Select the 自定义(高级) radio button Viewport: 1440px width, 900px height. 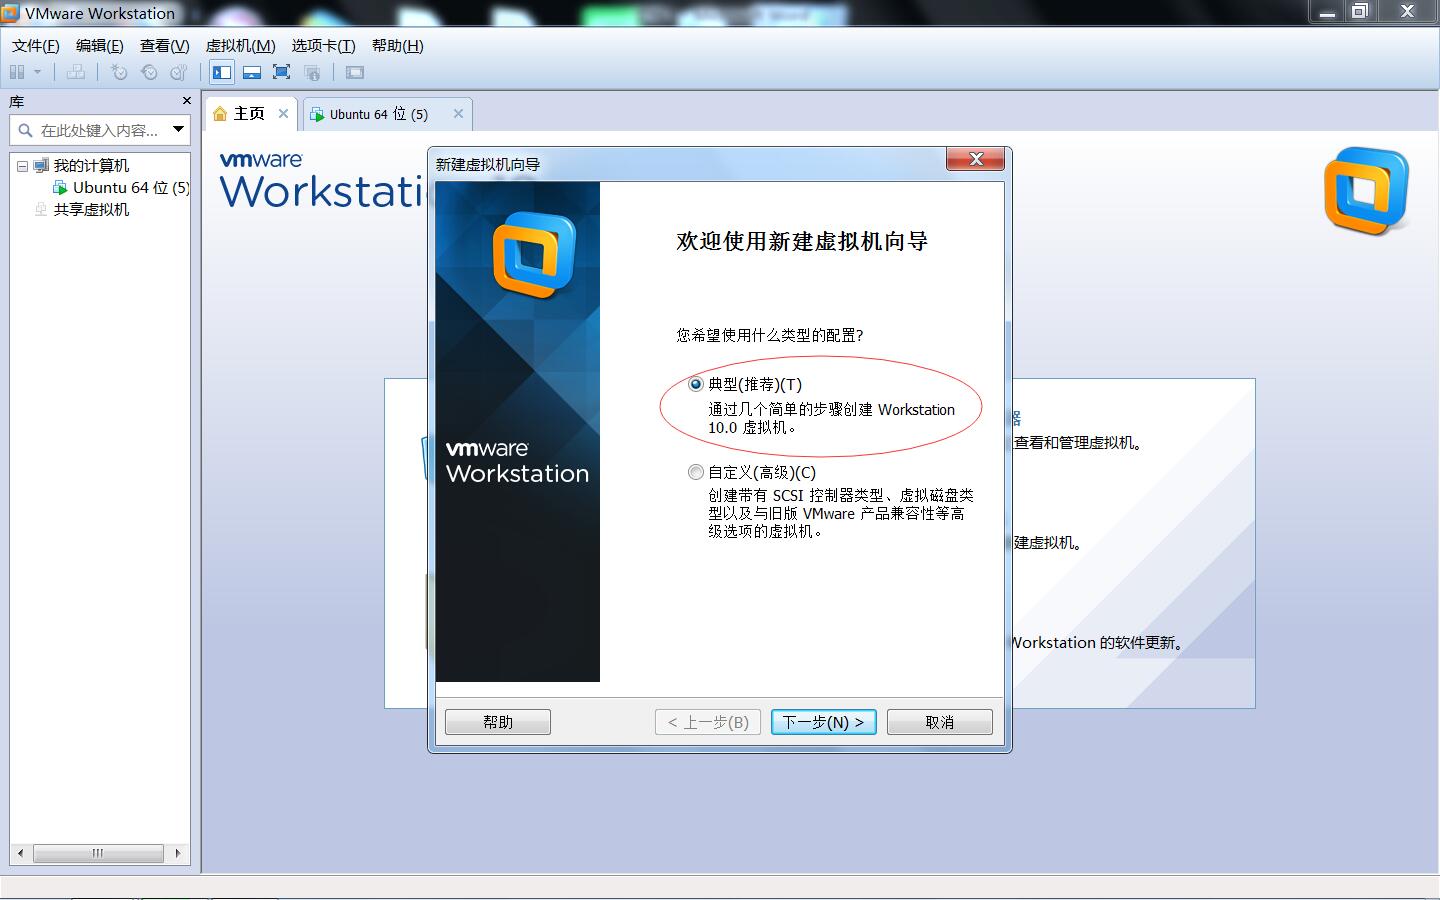click(x=695, y=472)
